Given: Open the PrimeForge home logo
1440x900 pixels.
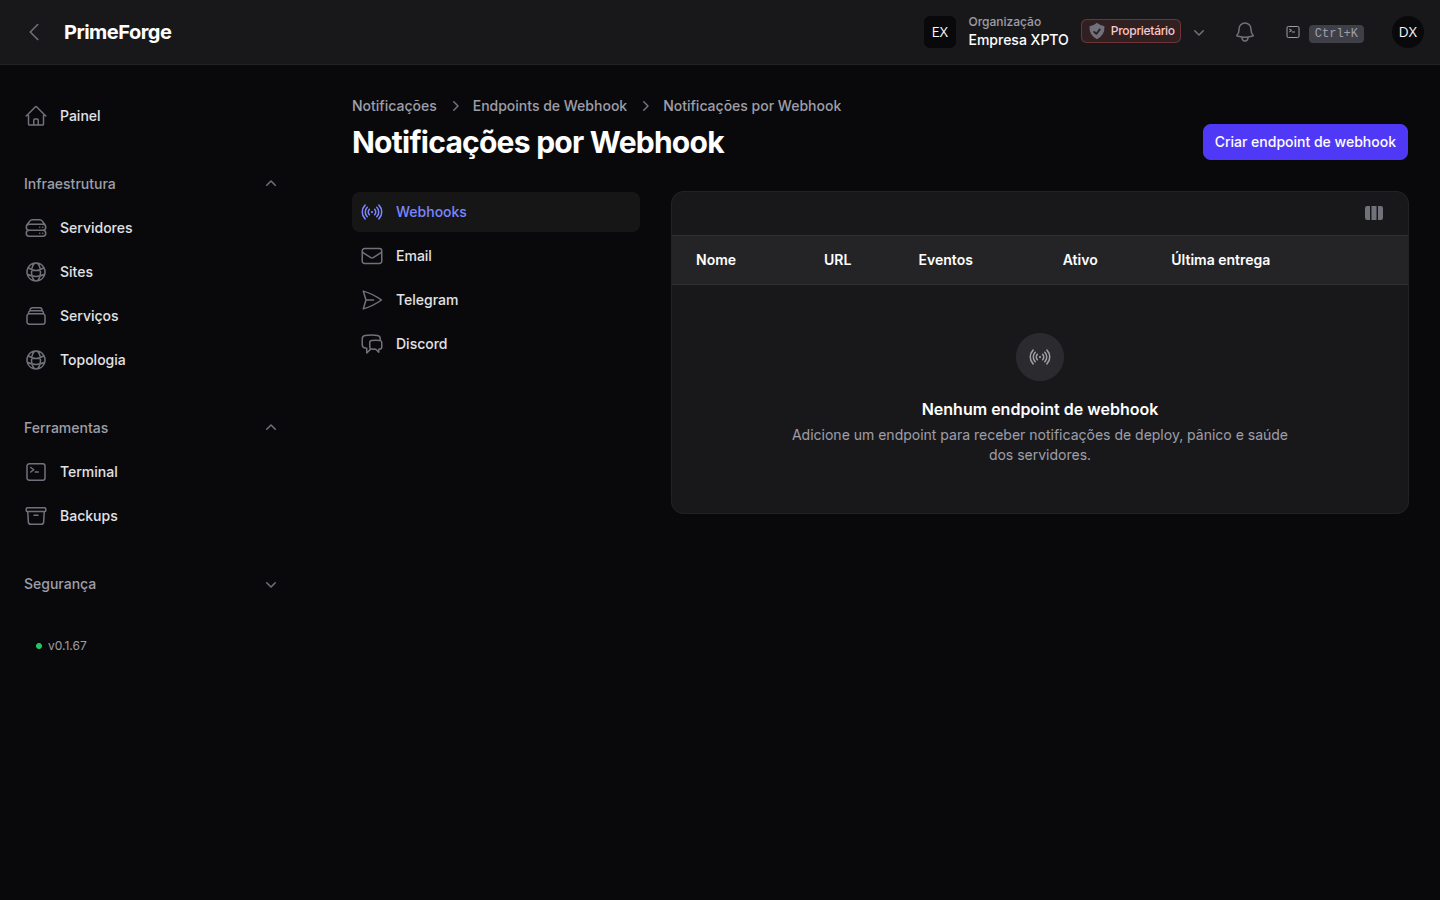Looking at the screenshot, I should (117, 32).
